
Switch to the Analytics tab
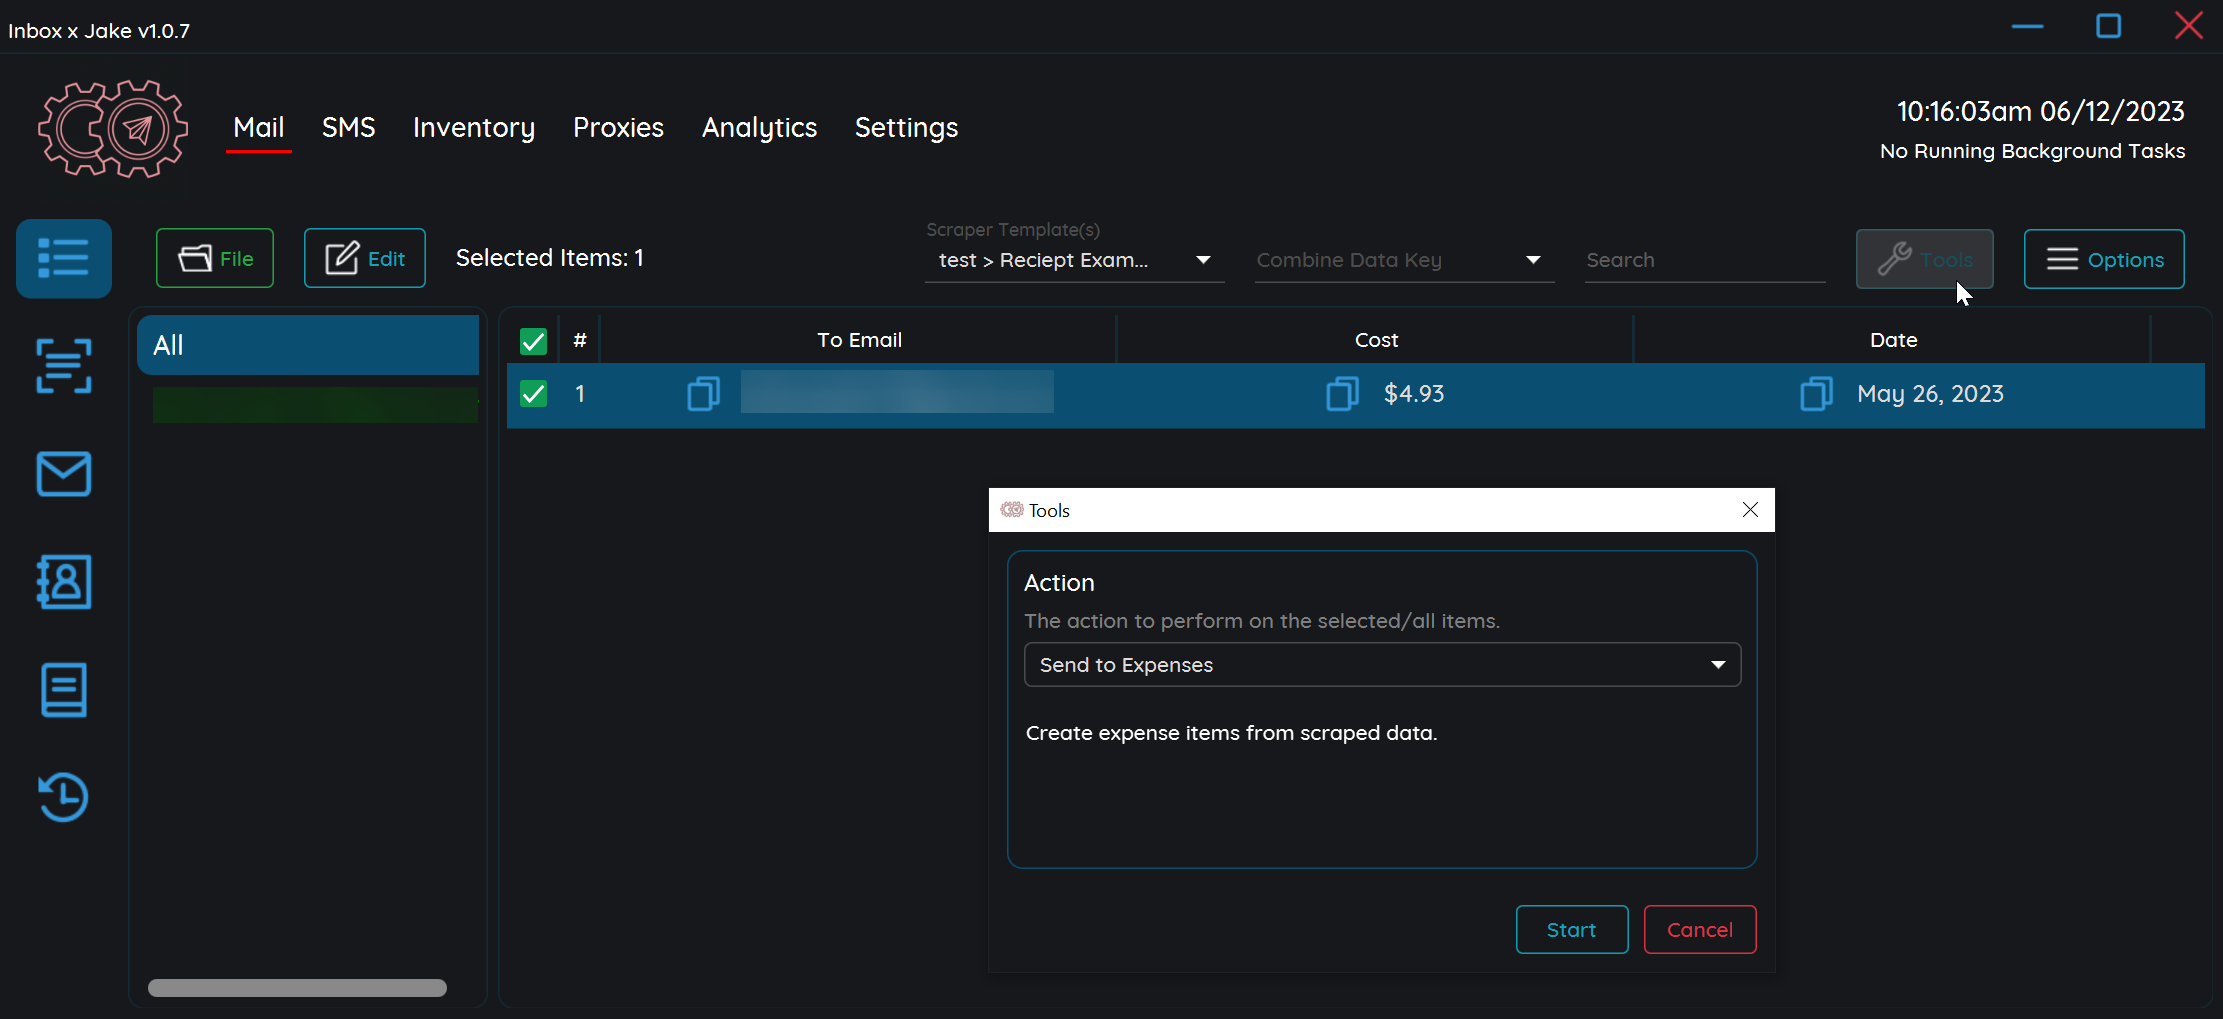pyautogui.click(x=759, y=128)
